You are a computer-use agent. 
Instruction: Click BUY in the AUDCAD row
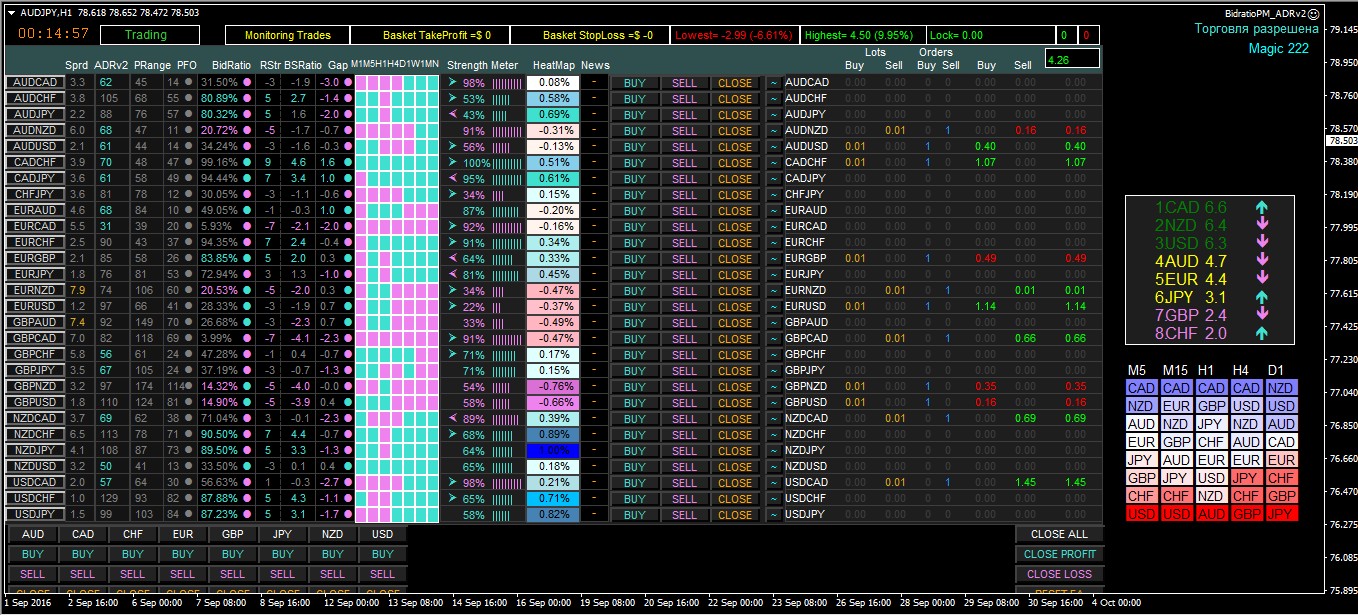[x=635, y=83]
